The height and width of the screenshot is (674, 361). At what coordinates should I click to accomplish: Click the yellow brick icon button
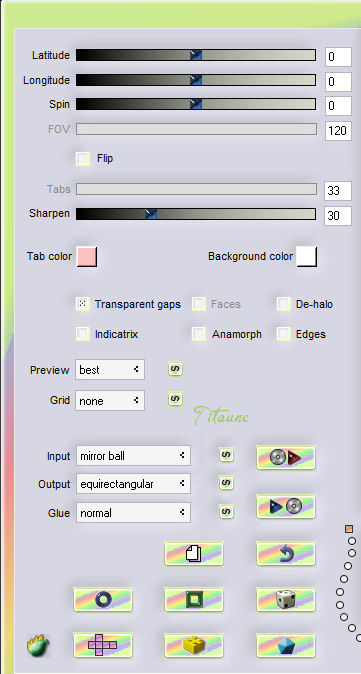(x=194, y=645)
